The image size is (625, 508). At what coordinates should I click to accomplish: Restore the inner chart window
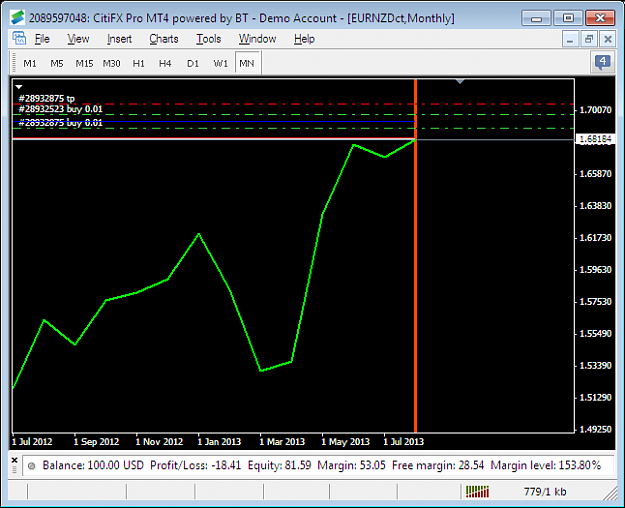point(589,39)
